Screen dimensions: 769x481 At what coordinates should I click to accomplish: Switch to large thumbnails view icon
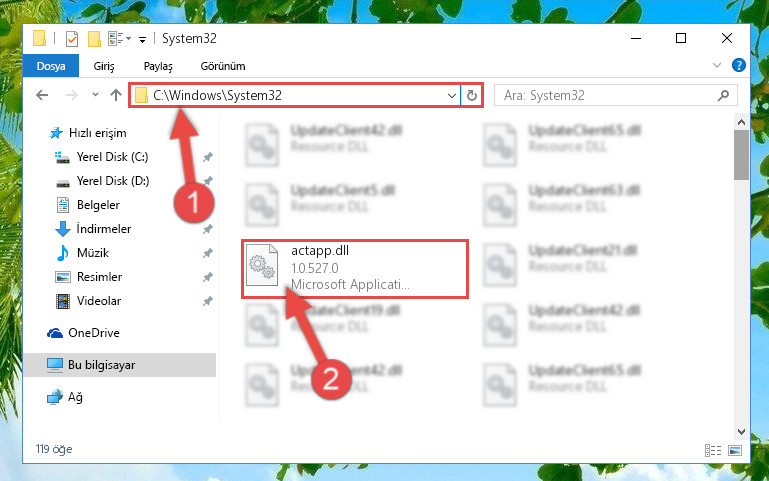click(735, 450)
